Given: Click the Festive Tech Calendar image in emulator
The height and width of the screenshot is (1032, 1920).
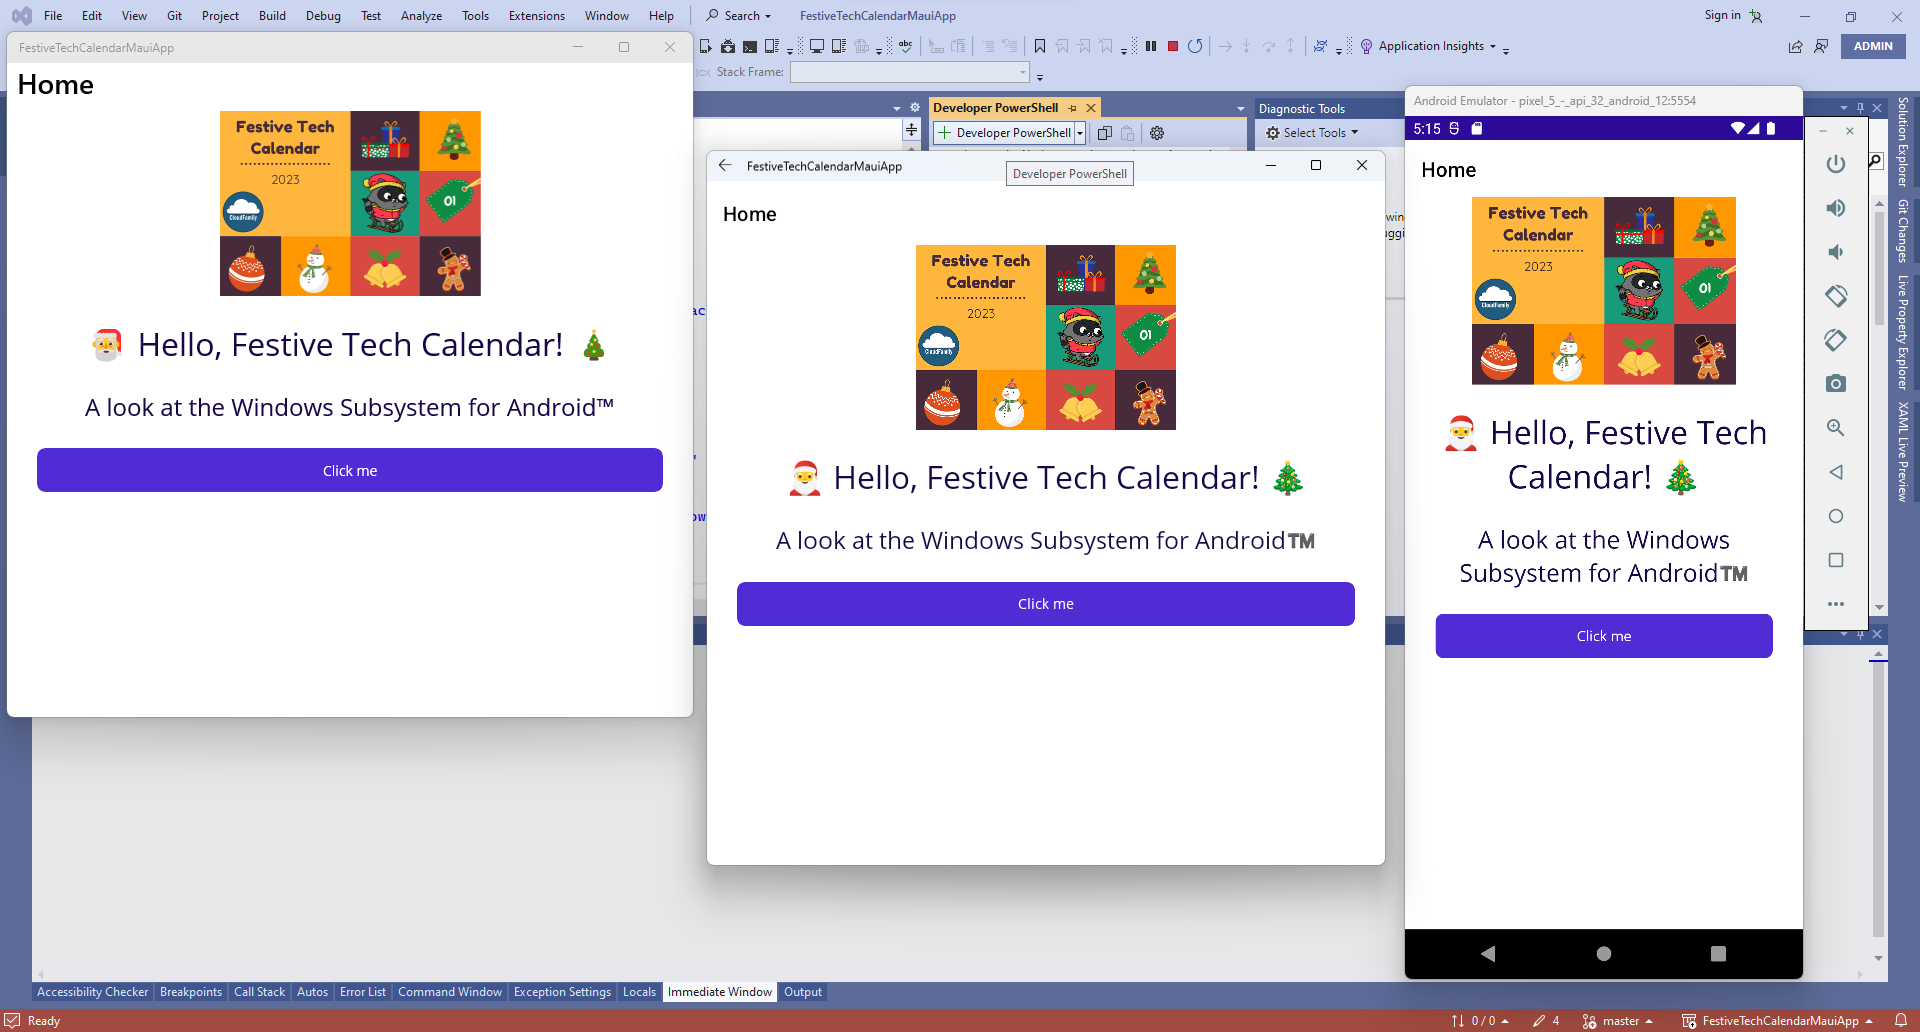Looking at the screenshot, I should [x=1604, y=291].
